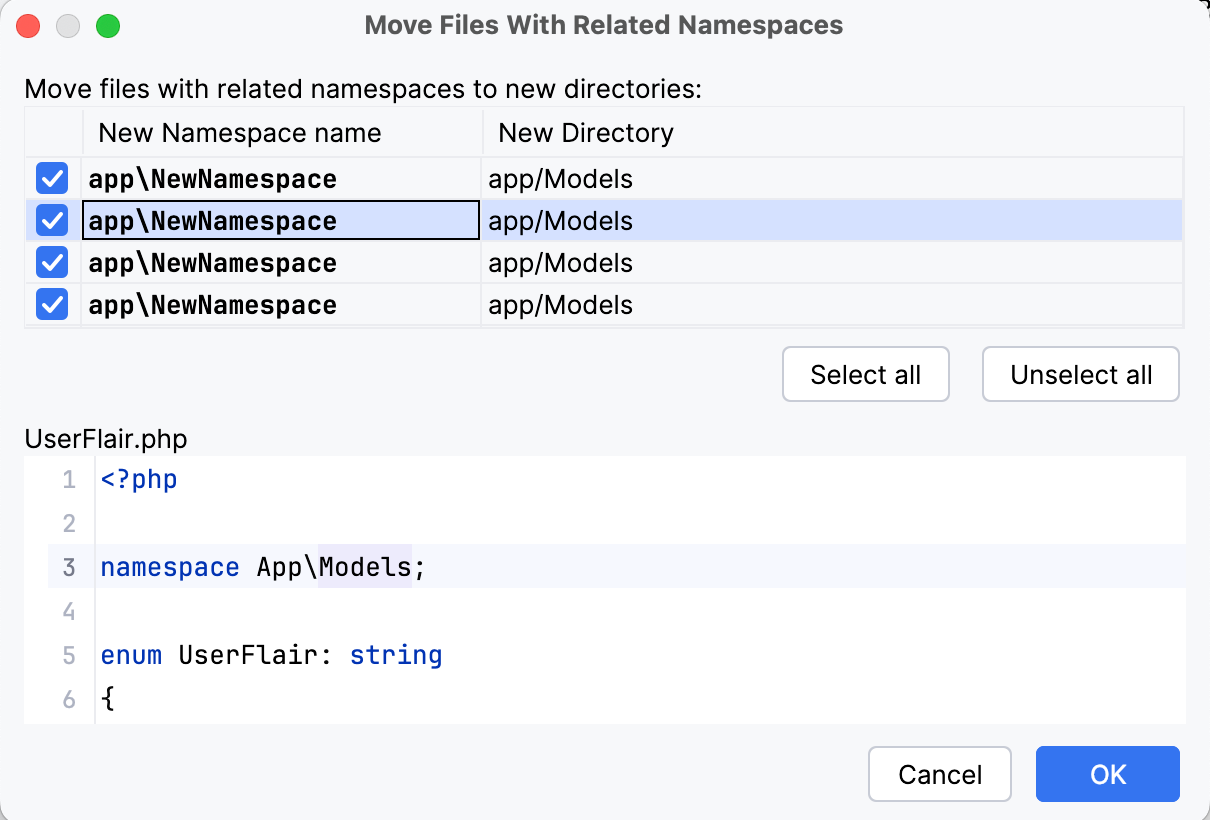Click the namespace App\Models code line
This screenshot has width=1210, height=820.
point(260,567)
